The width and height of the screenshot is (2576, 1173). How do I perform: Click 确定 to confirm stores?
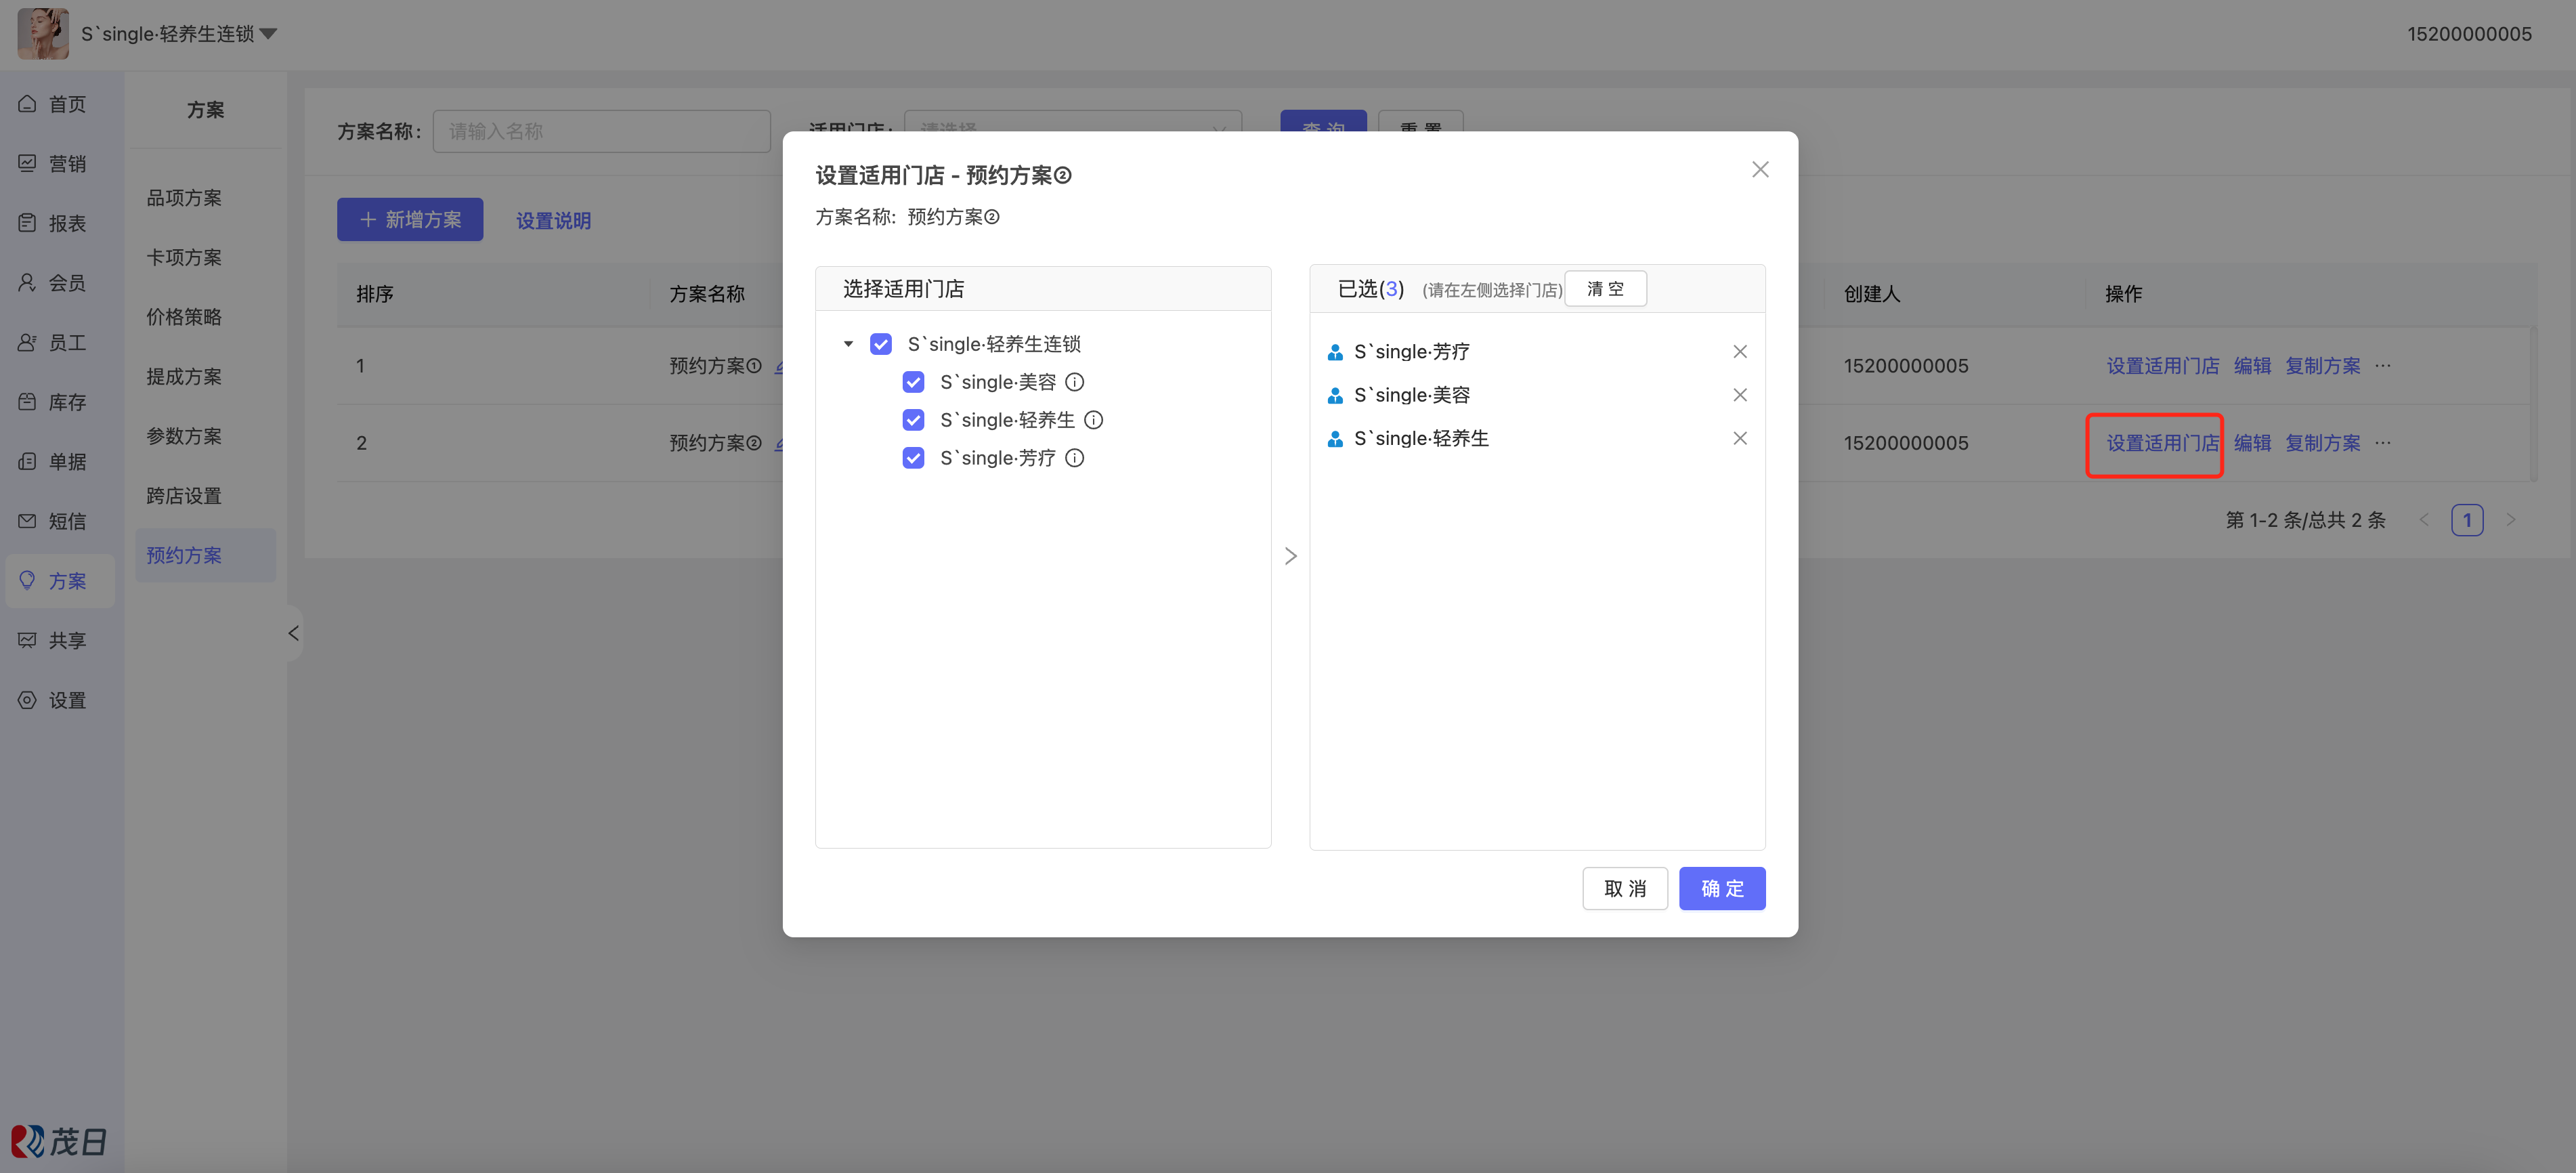click(1721, 888)
